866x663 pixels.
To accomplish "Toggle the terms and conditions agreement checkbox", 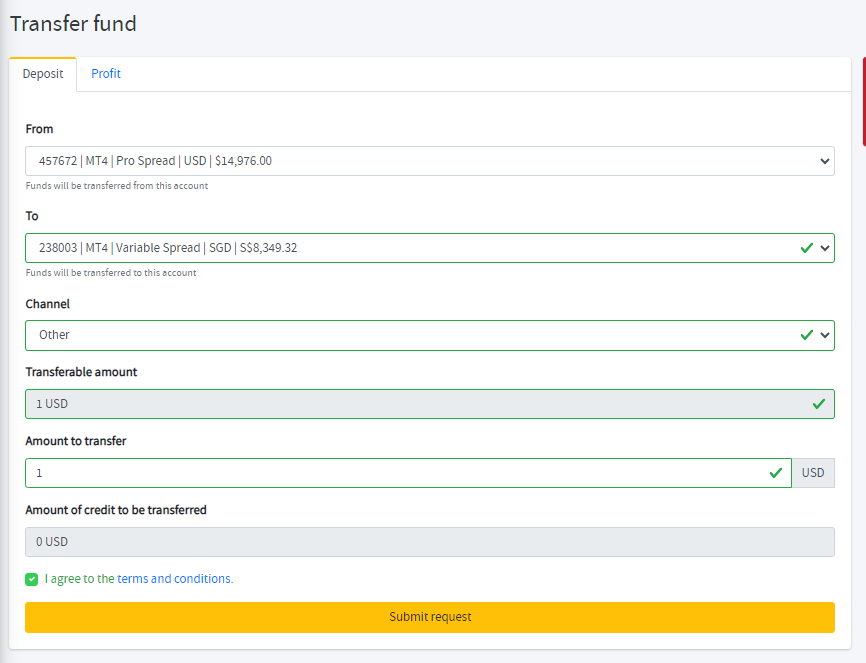I will pyautogui.click(x=31, y=579).
